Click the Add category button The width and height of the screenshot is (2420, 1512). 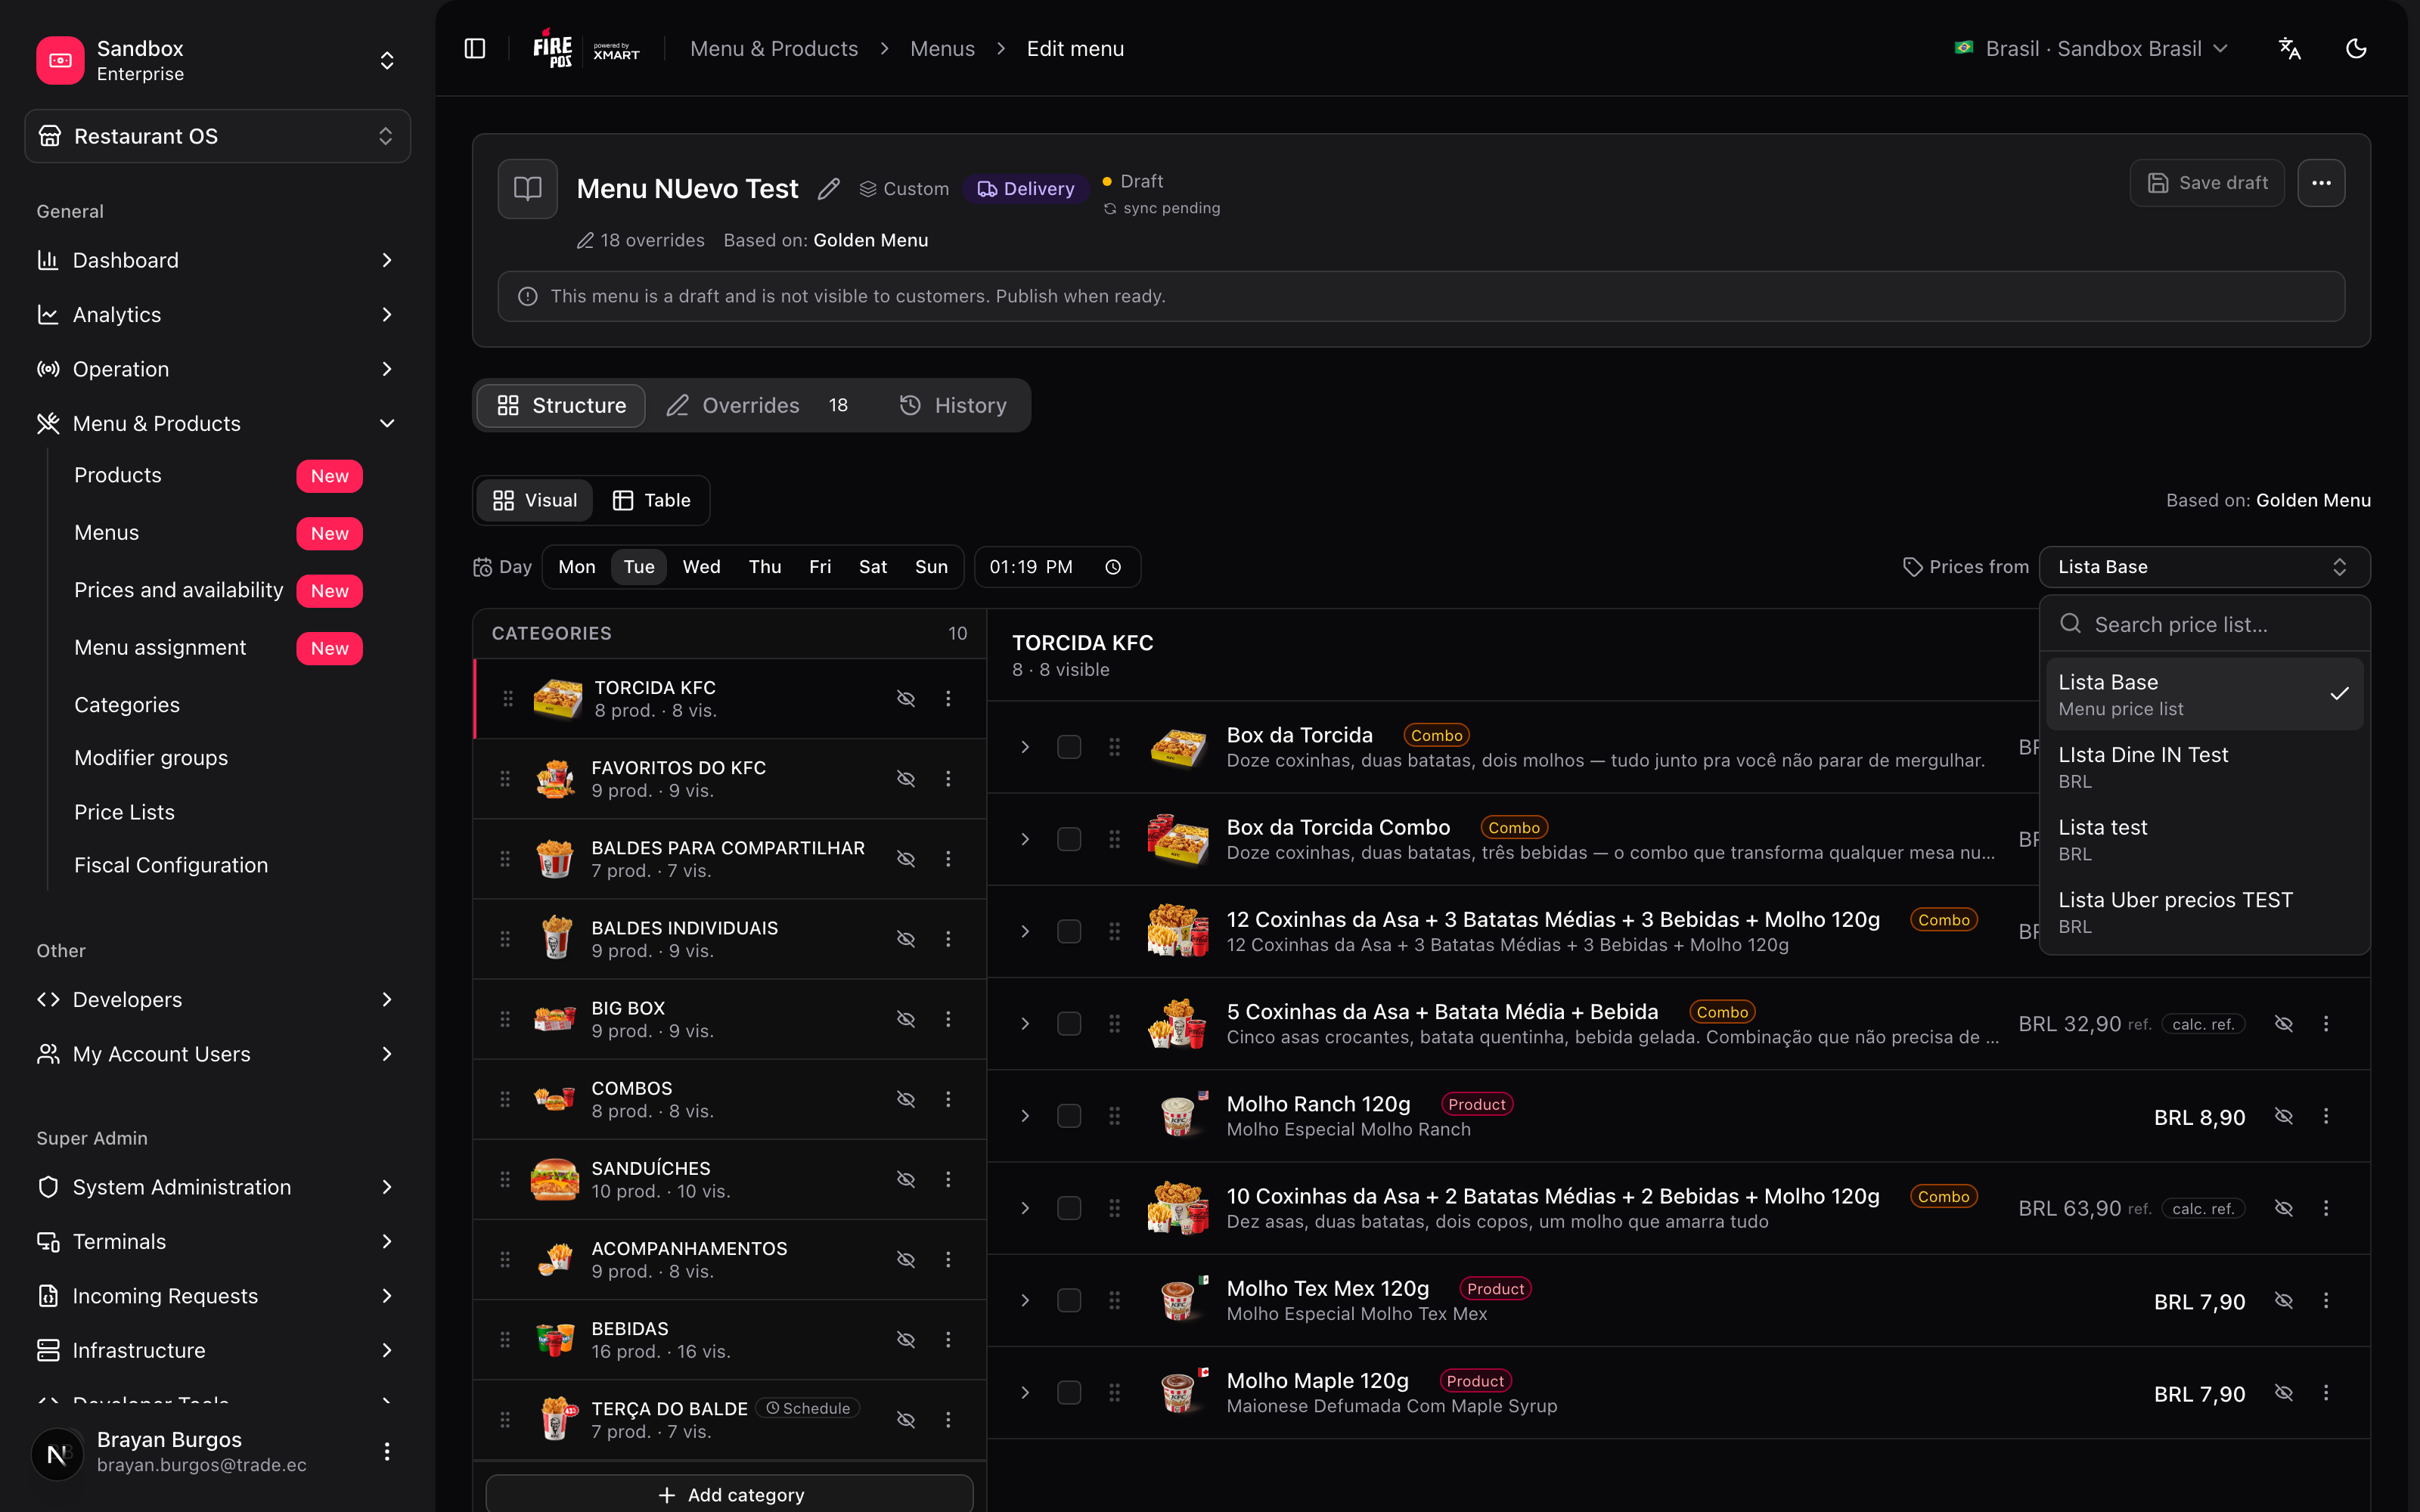[x=730, y=1494]
